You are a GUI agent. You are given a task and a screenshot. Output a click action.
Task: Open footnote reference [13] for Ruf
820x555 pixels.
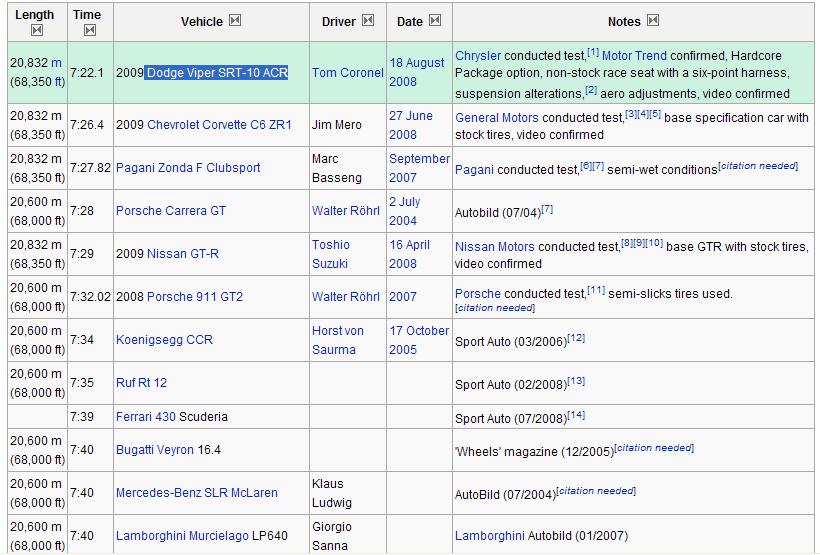[576, 381]
